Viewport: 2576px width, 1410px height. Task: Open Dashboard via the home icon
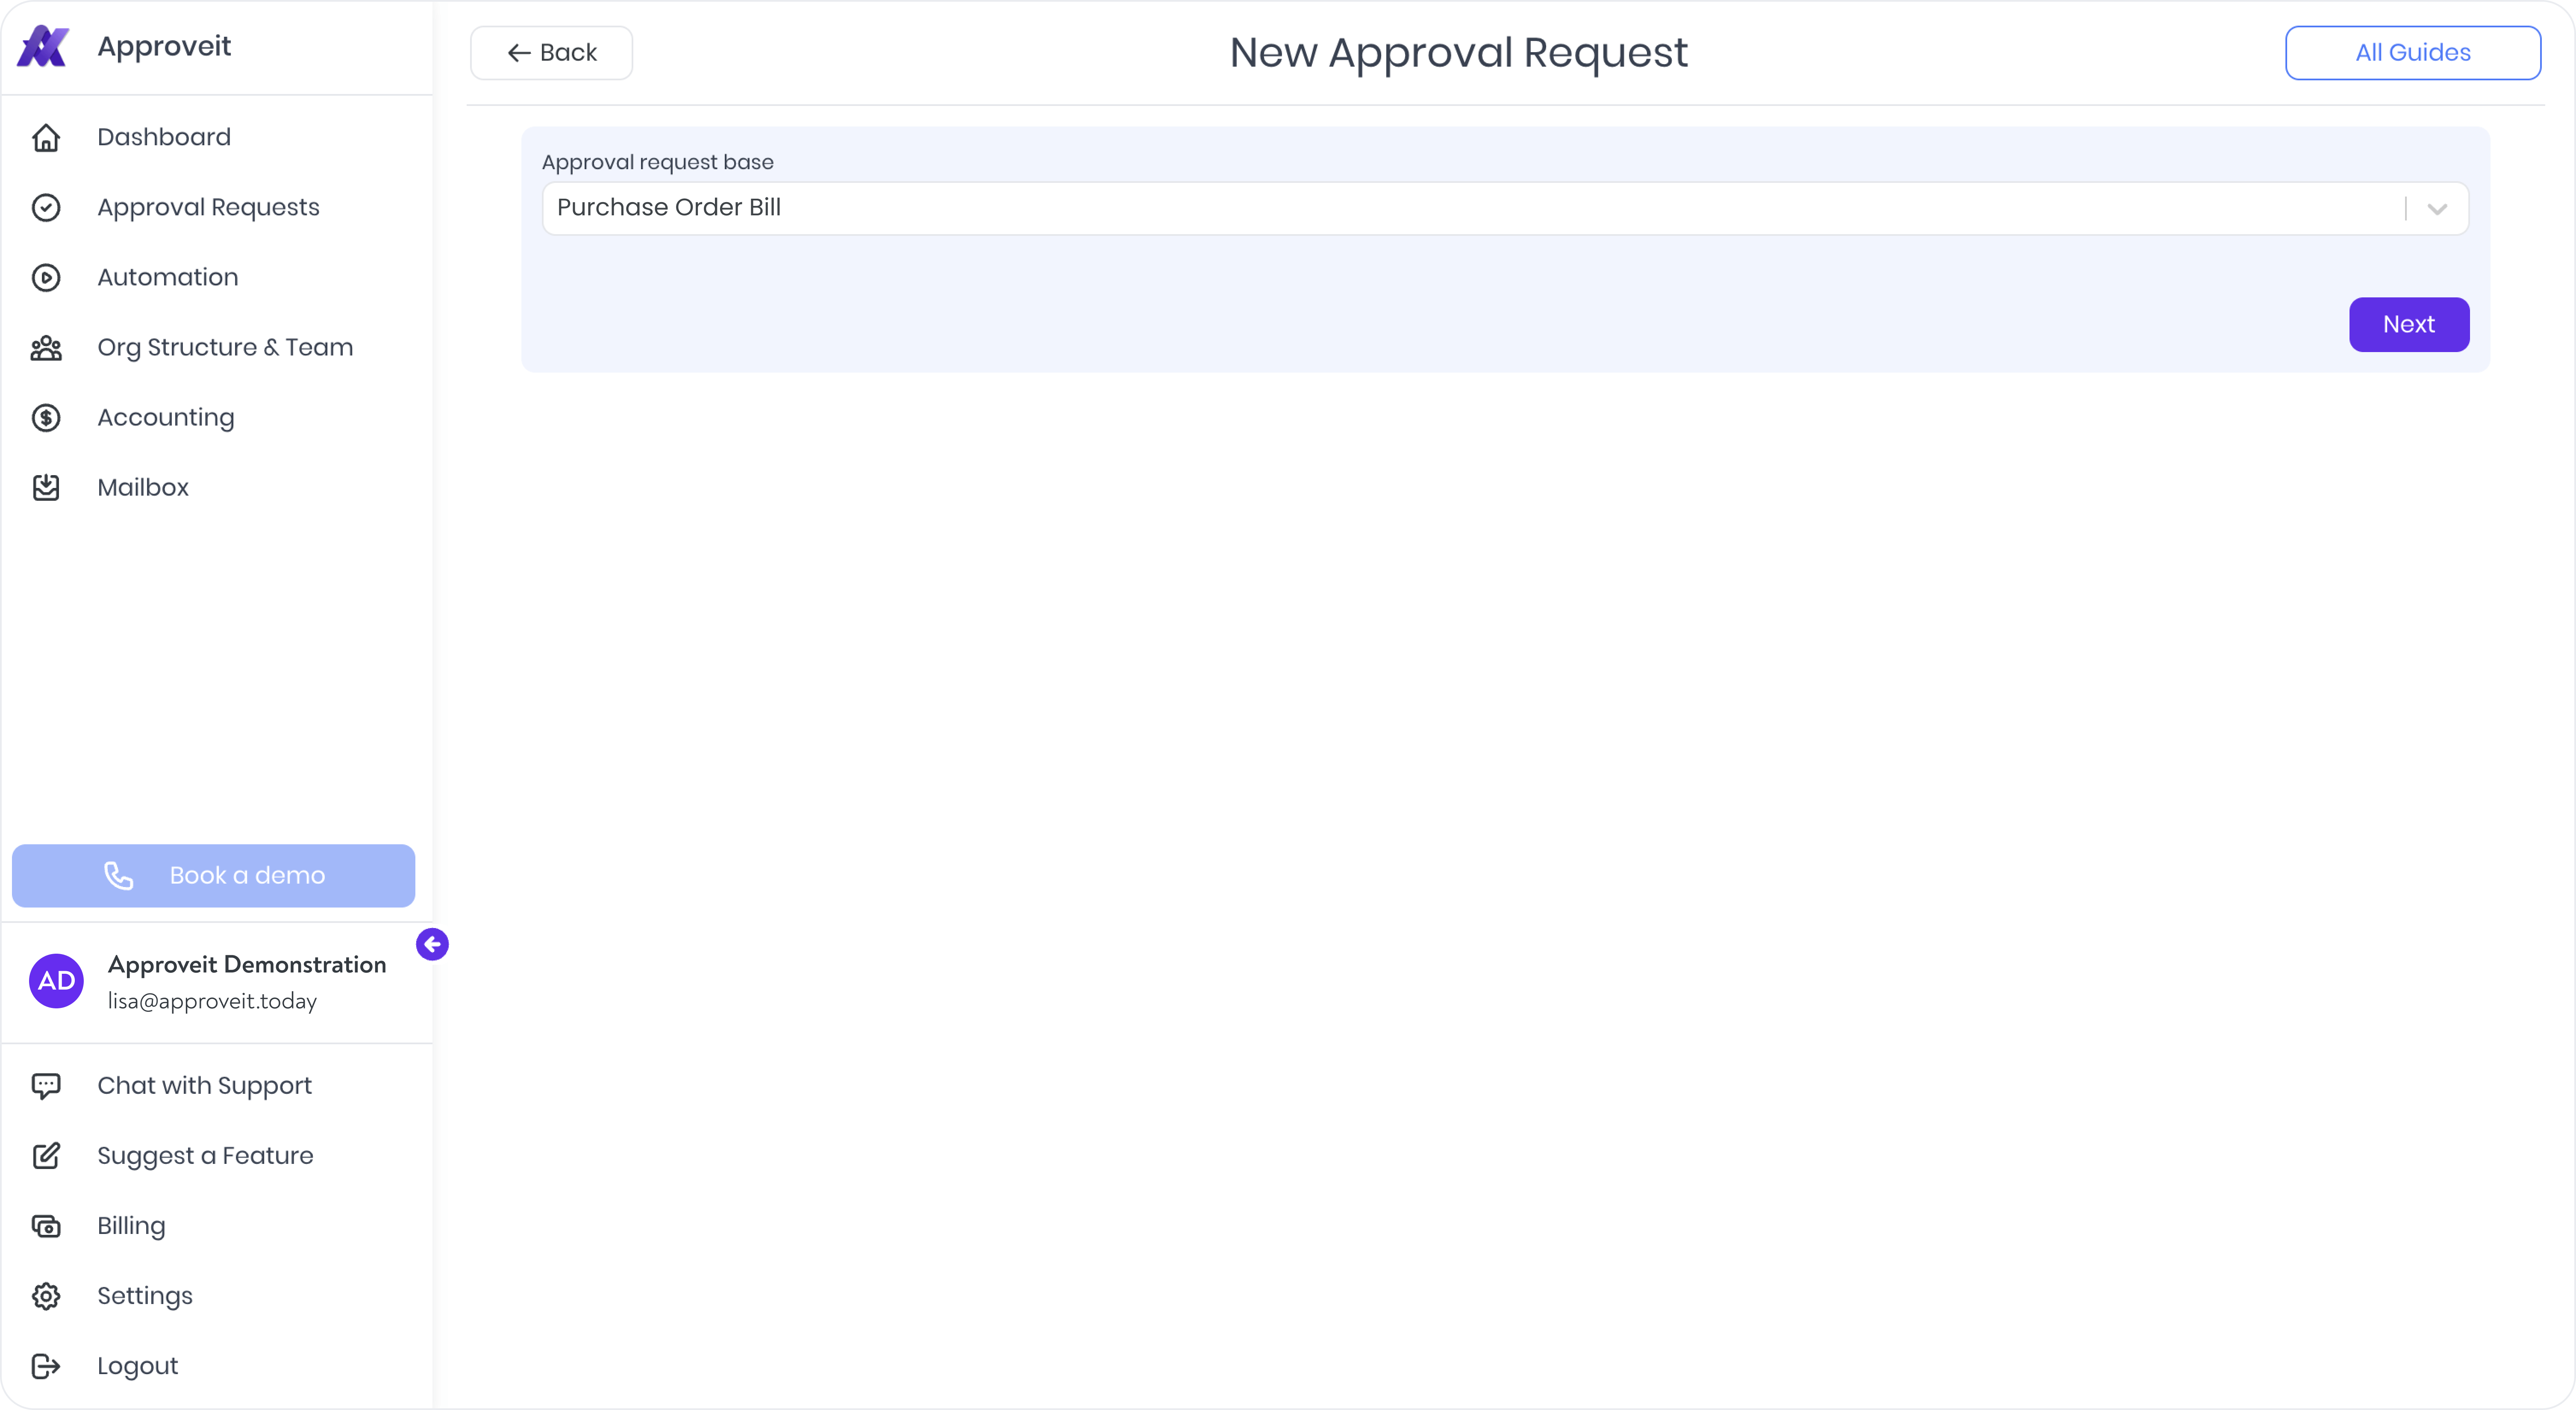coord(46,137)
